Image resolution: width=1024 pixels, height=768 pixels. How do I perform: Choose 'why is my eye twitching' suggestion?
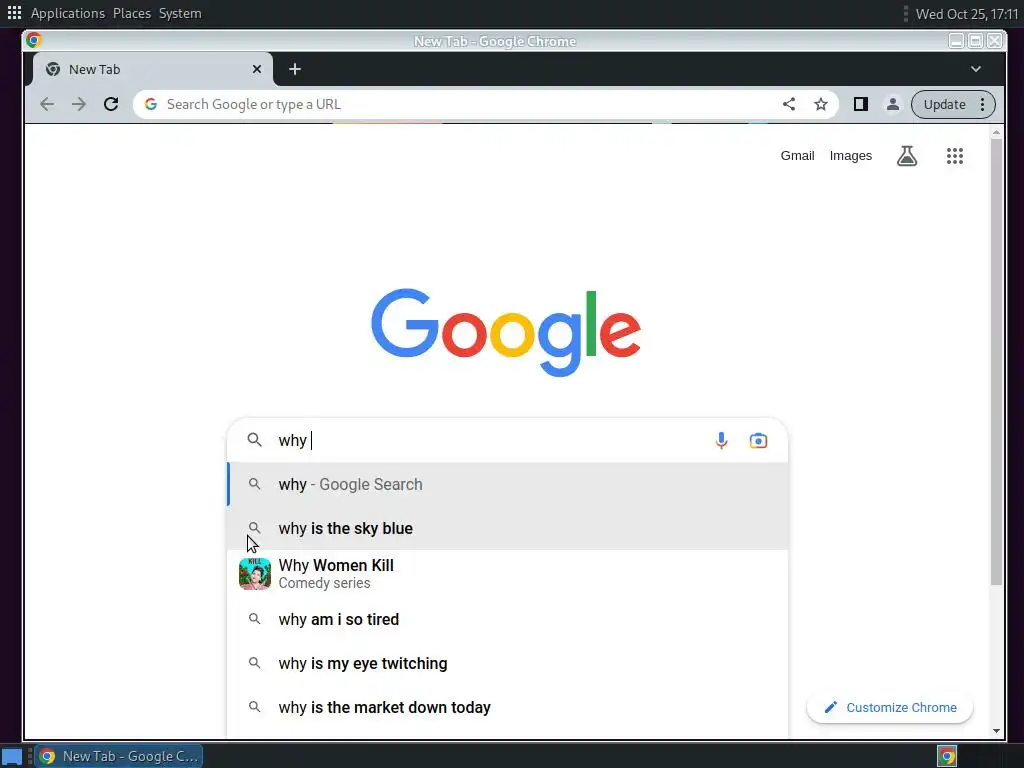point(507,664)
